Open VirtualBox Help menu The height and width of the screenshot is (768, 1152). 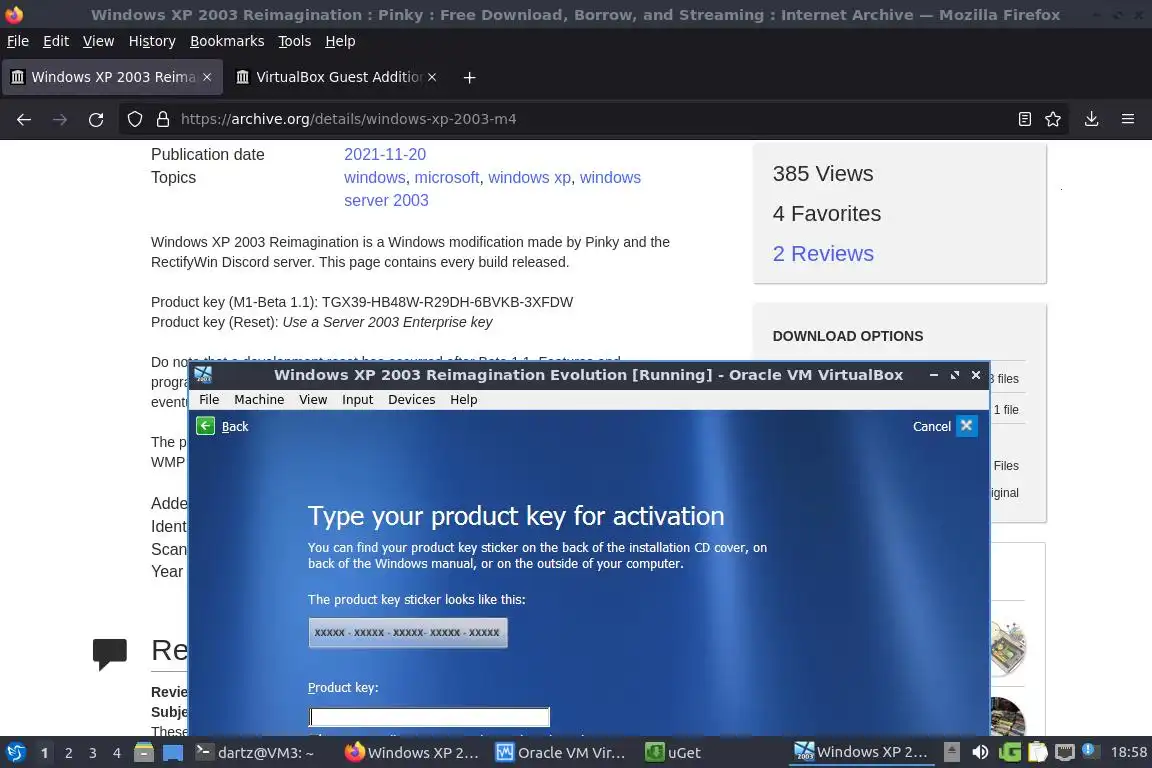click(x=464, y=399)
